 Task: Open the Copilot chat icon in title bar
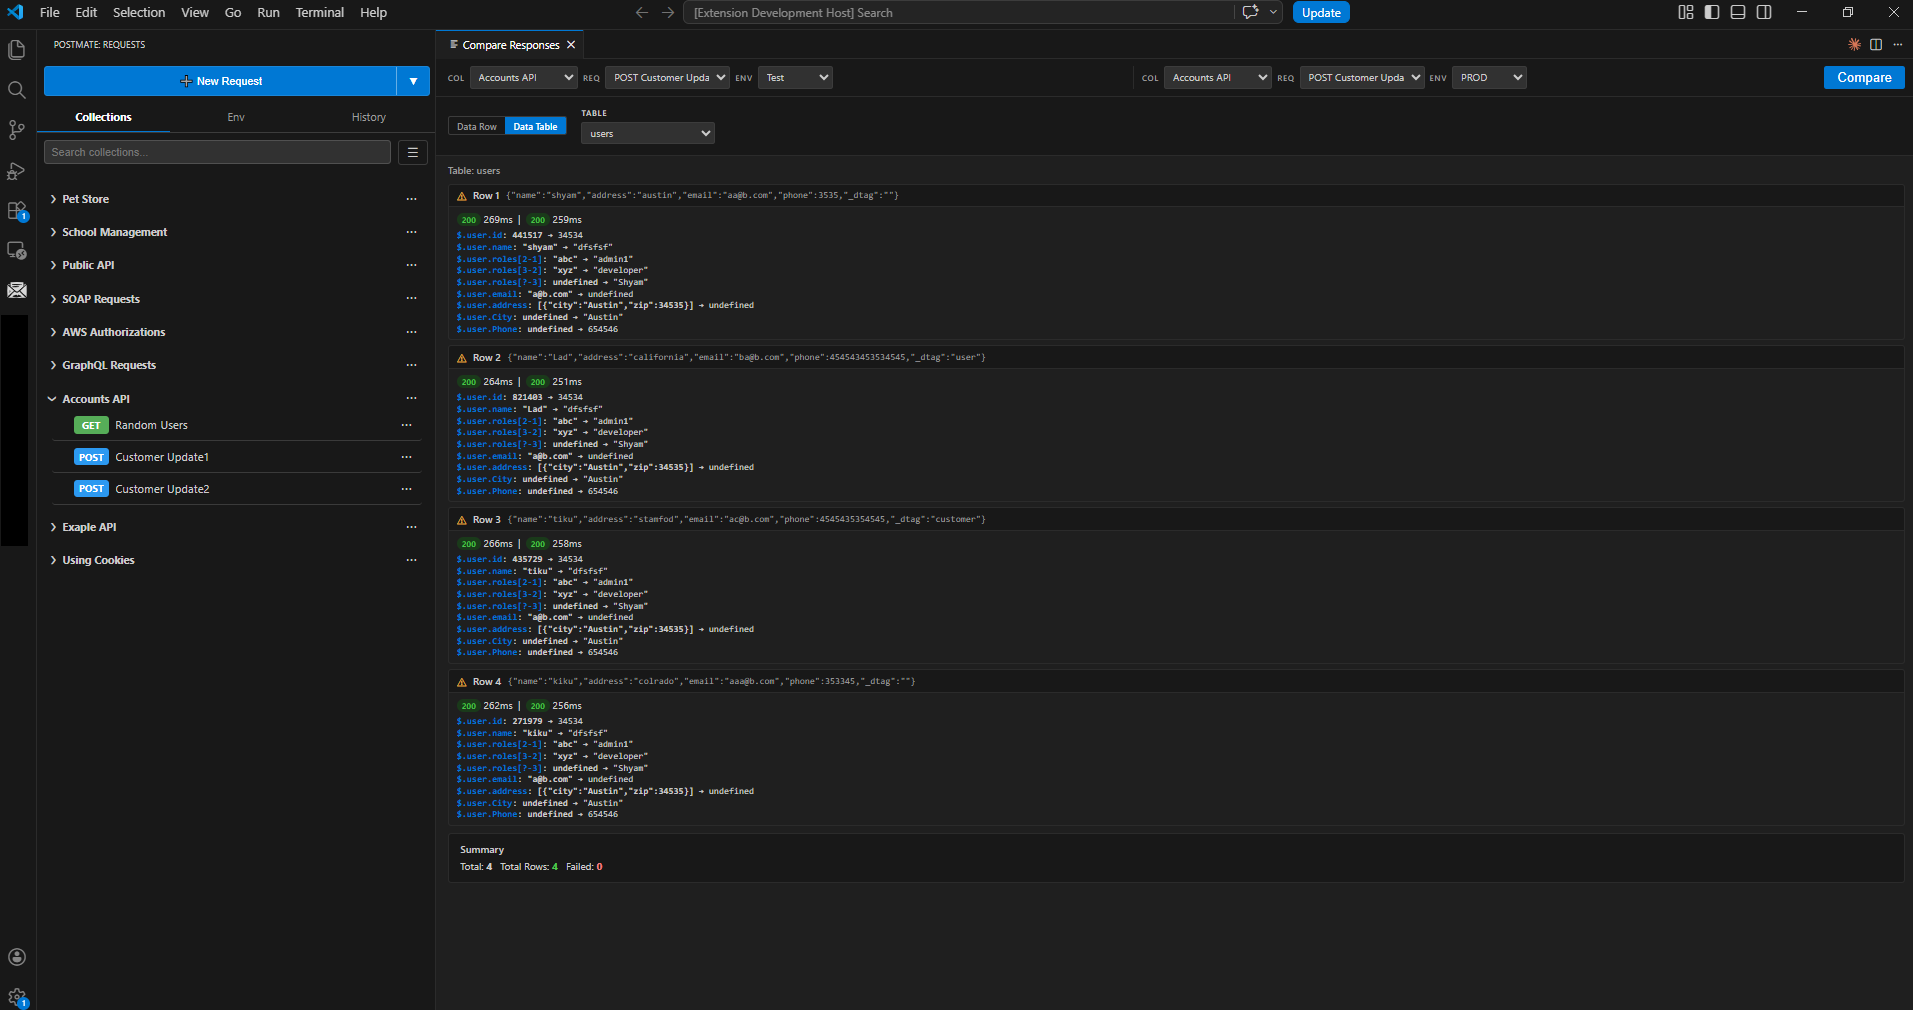(x=1250, y=12)
